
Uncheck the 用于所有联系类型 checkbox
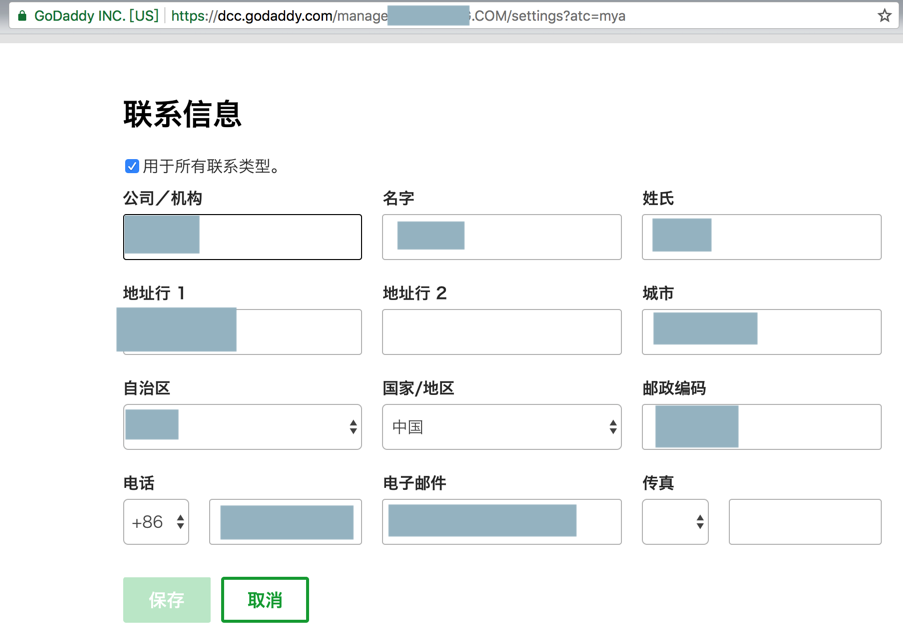tap(131, 166)
